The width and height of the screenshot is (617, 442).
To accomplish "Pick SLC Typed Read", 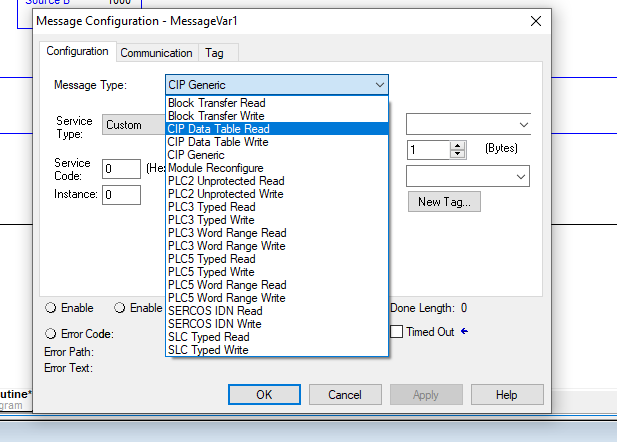I will (x=277, y=337).
